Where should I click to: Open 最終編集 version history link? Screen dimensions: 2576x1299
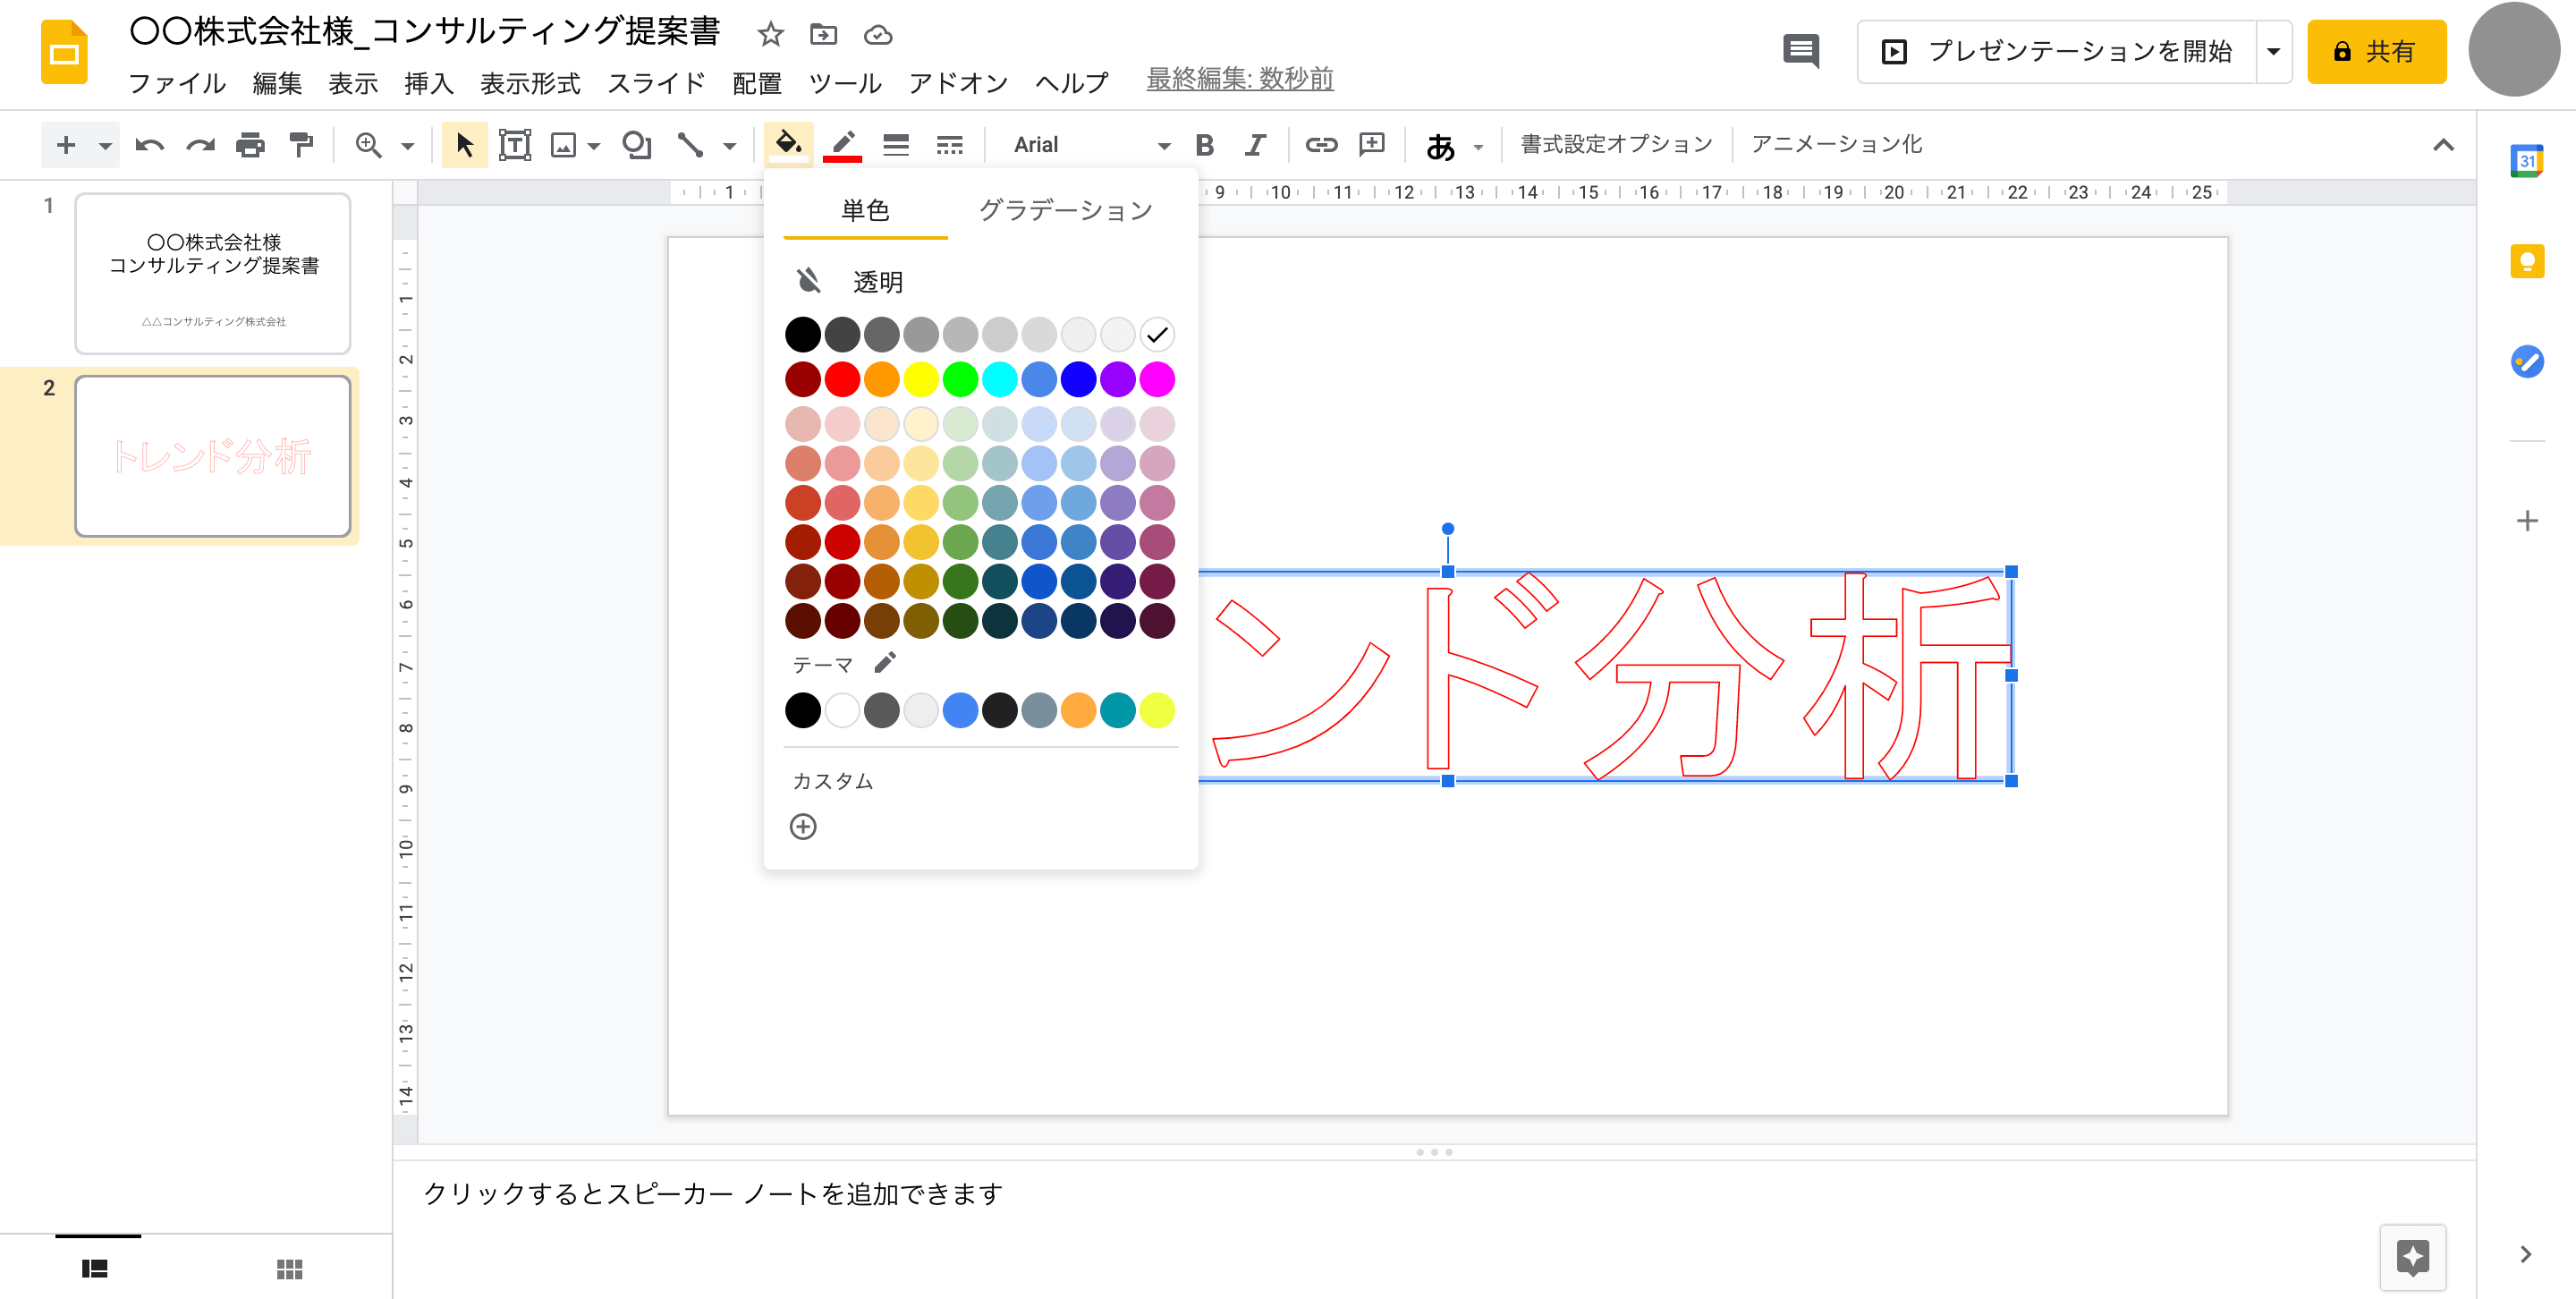click(x=1240, y=79)
